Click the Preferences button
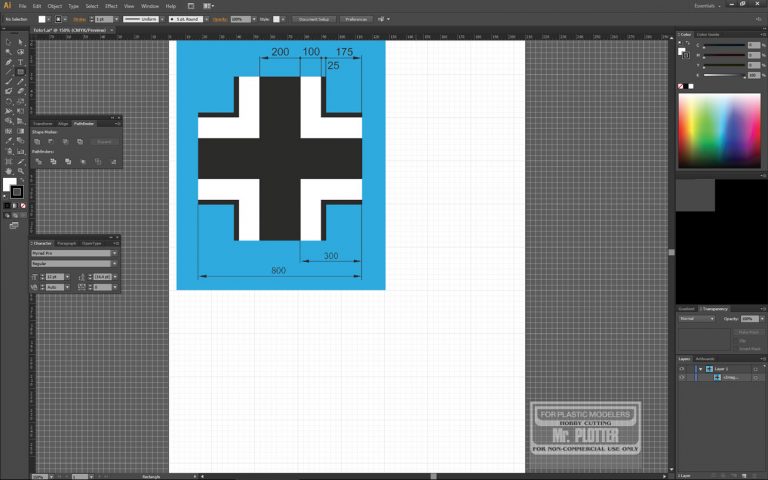The image size is (768, 480). click(356, 19)
